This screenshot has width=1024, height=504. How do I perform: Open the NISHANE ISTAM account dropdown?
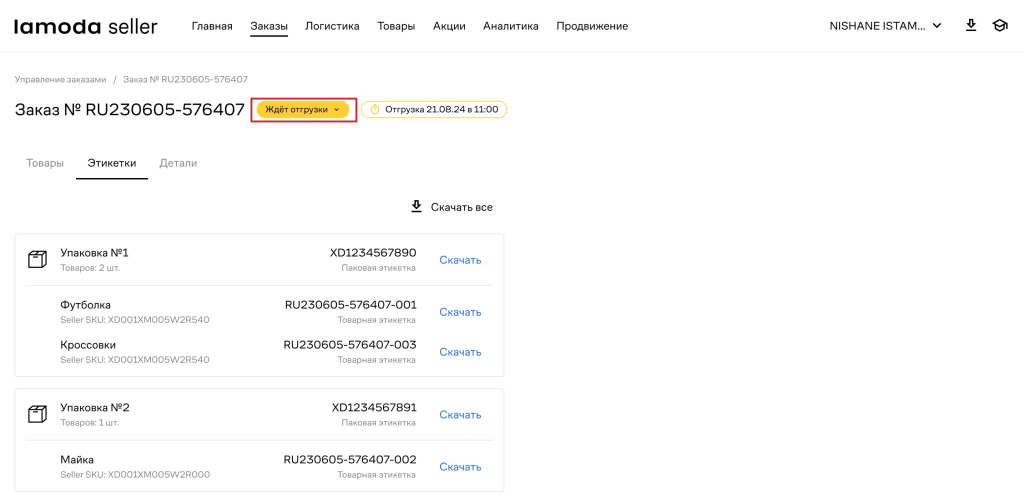[x=885, y=26]
